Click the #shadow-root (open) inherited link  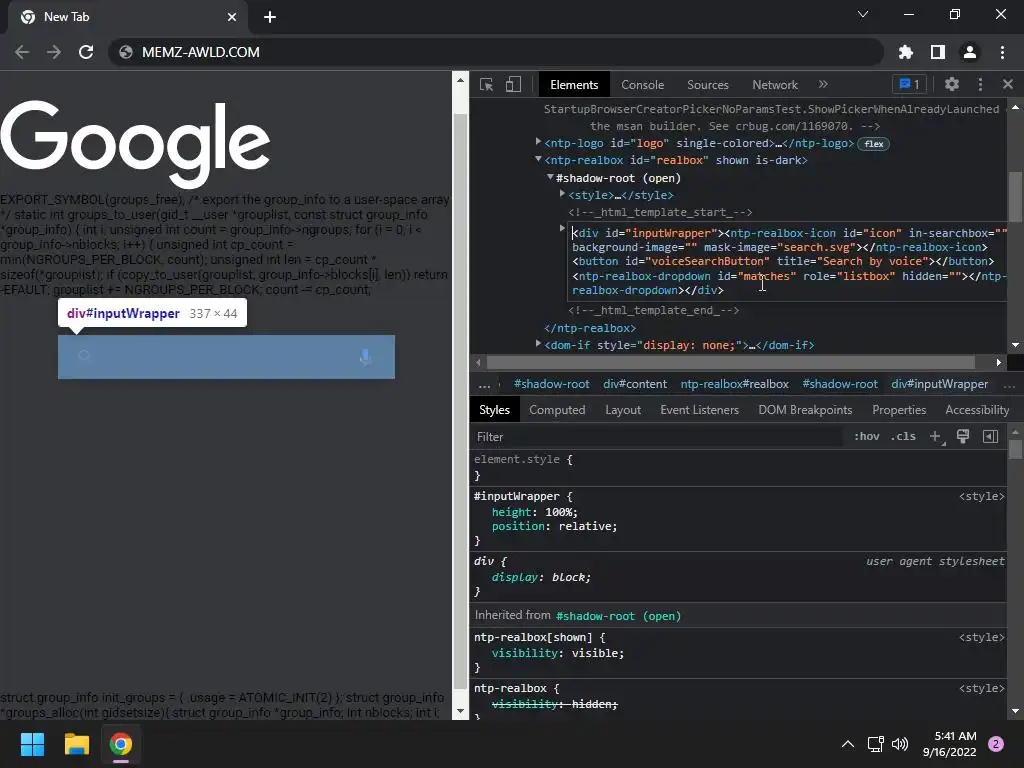pos(618,616)
